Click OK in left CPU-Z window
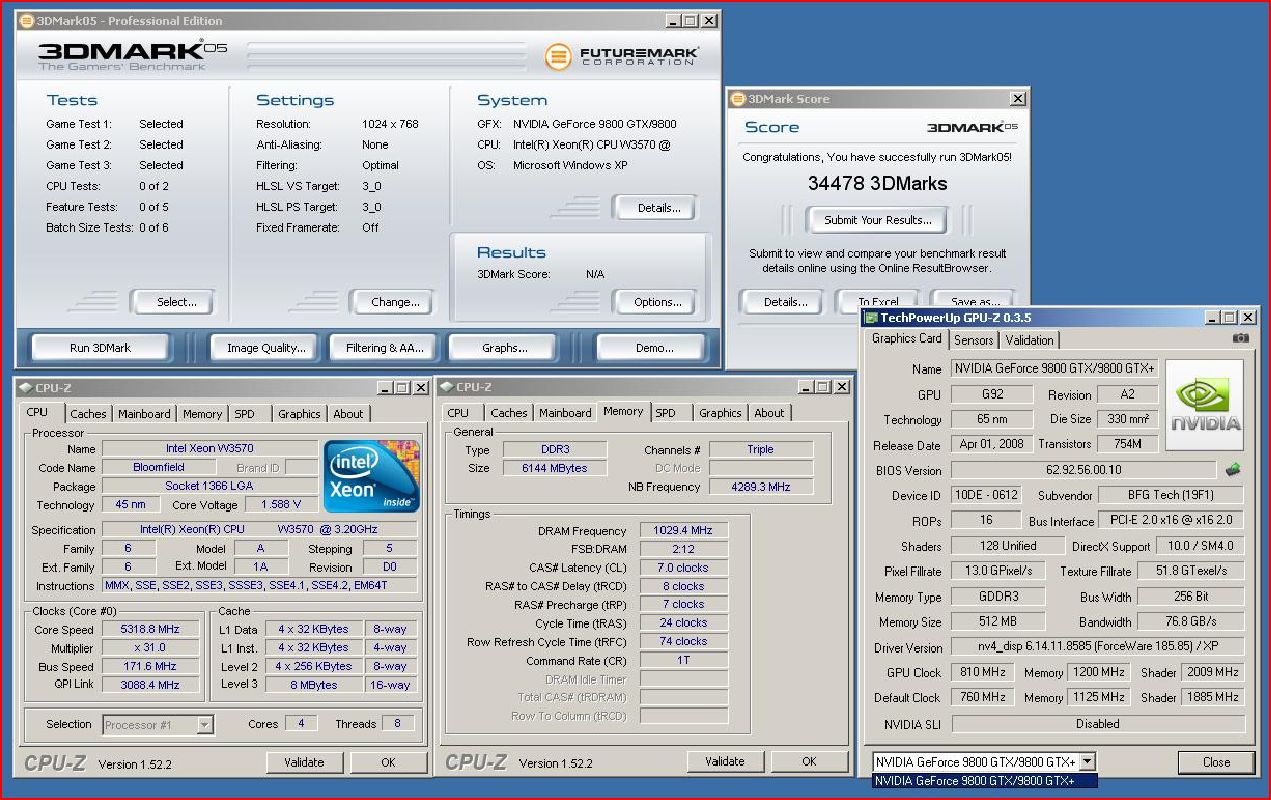This screenshot has height=800, width=1271. tap(388, 762)
